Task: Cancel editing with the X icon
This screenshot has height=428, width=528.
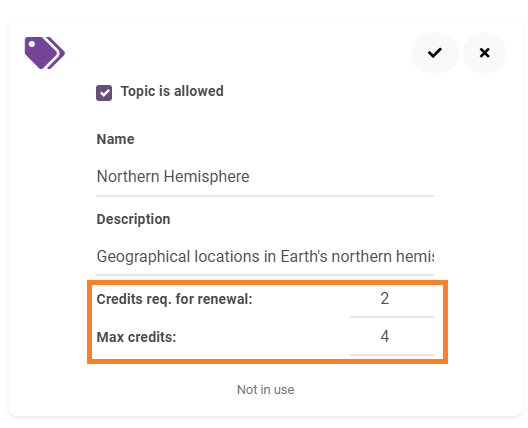Action: (484, 53)
